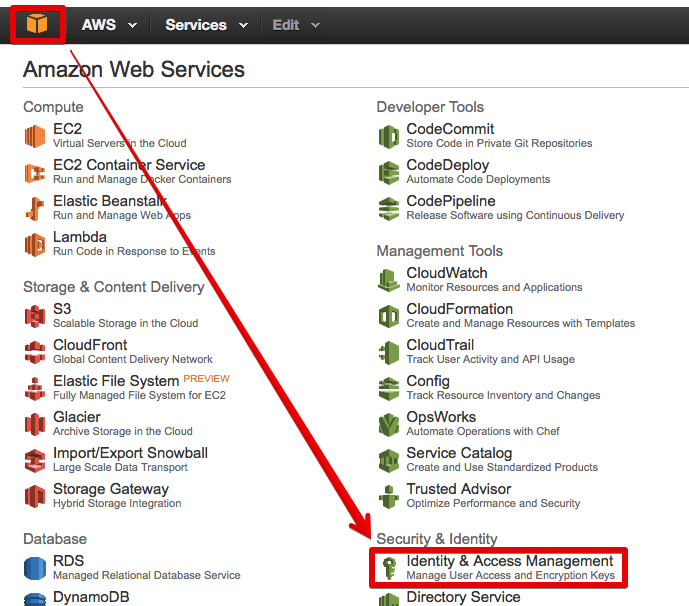Click the Storage Gateway icon
The image size is (689, 606).
point(35,497)
